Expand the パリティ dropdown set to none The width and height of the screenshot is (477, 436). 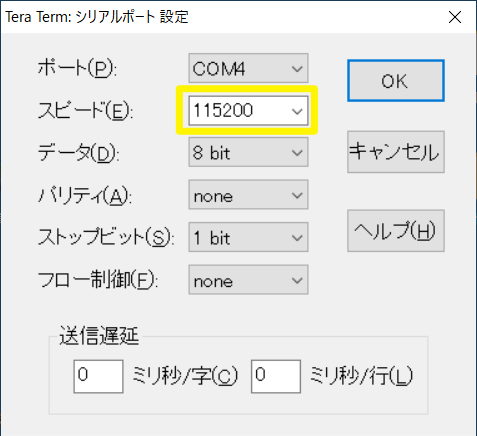pos(248,195)
